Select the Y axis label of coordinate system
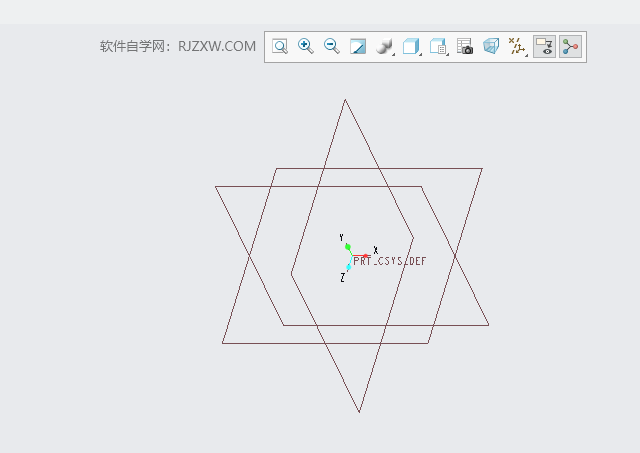640x453 pixels. 342,238
